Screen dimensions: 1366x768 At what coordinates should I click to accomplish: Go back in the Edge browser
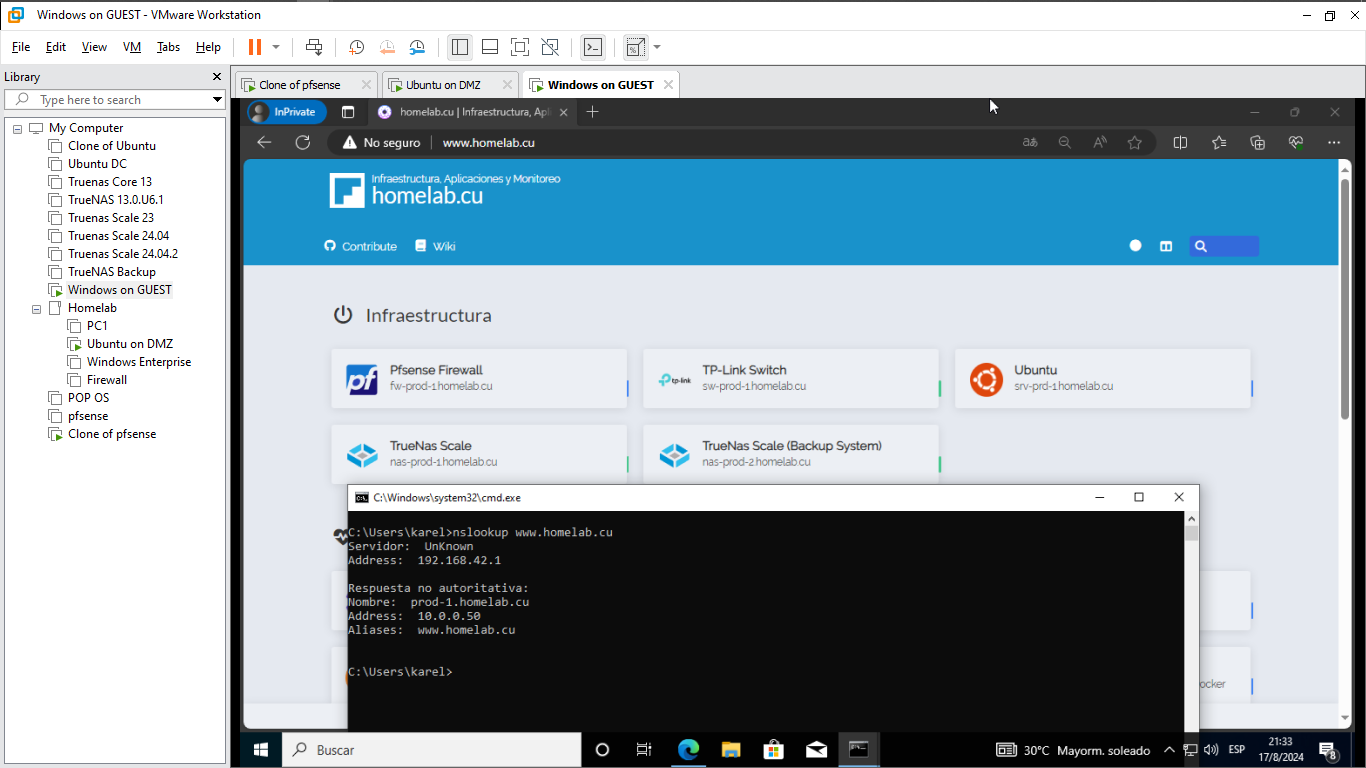(x=265, y=143)
